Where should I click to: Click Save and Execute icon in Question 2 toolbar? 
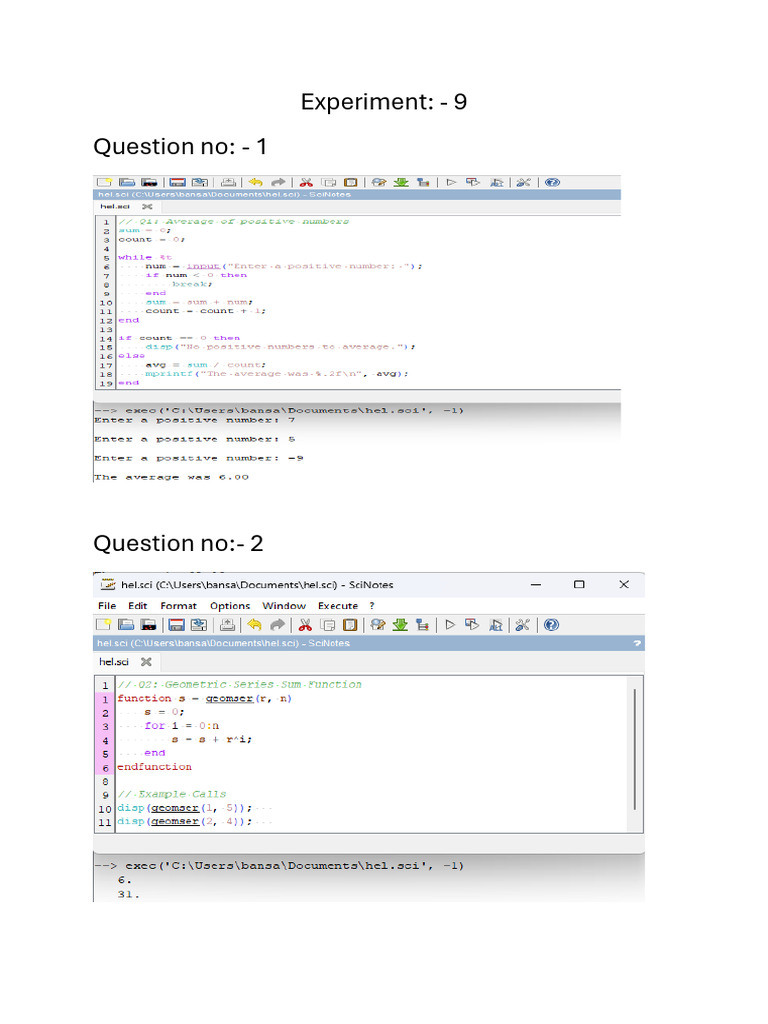click(x=472, y=625)
